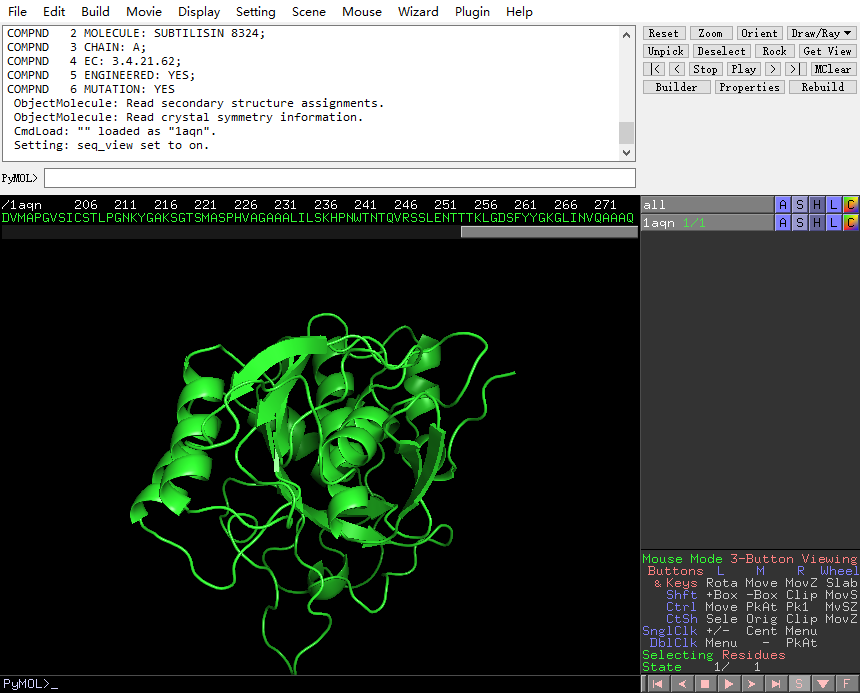The image size is (860, 693).
Task: Jump to last frame using bottom bar icon
Action: click(776, 684)
